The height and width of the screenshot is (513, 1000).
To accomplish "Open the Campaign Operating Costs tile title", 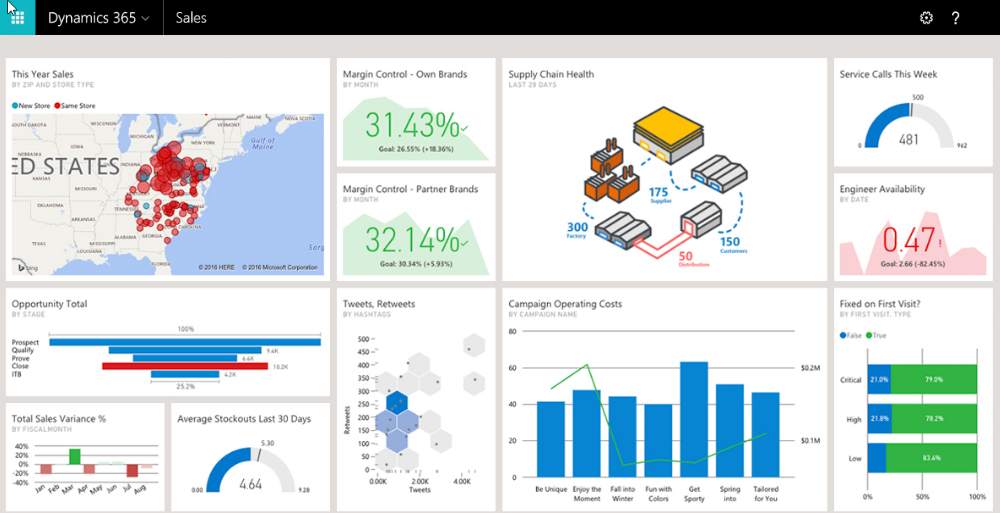I will tap(564, 304).
